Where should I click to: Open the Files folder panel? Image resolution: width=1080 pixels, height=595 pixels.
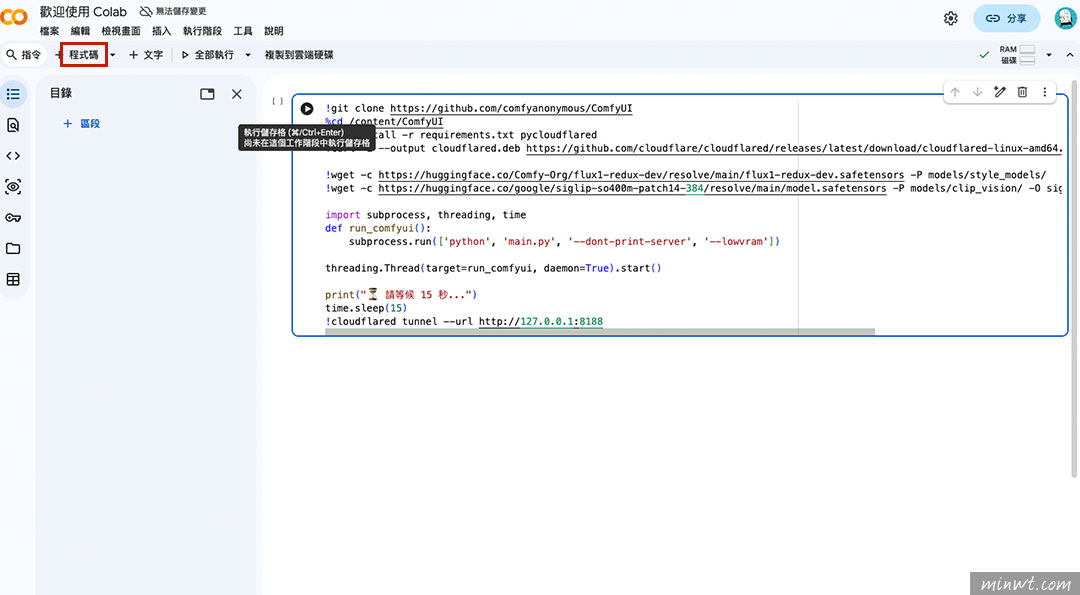point(13,249)
